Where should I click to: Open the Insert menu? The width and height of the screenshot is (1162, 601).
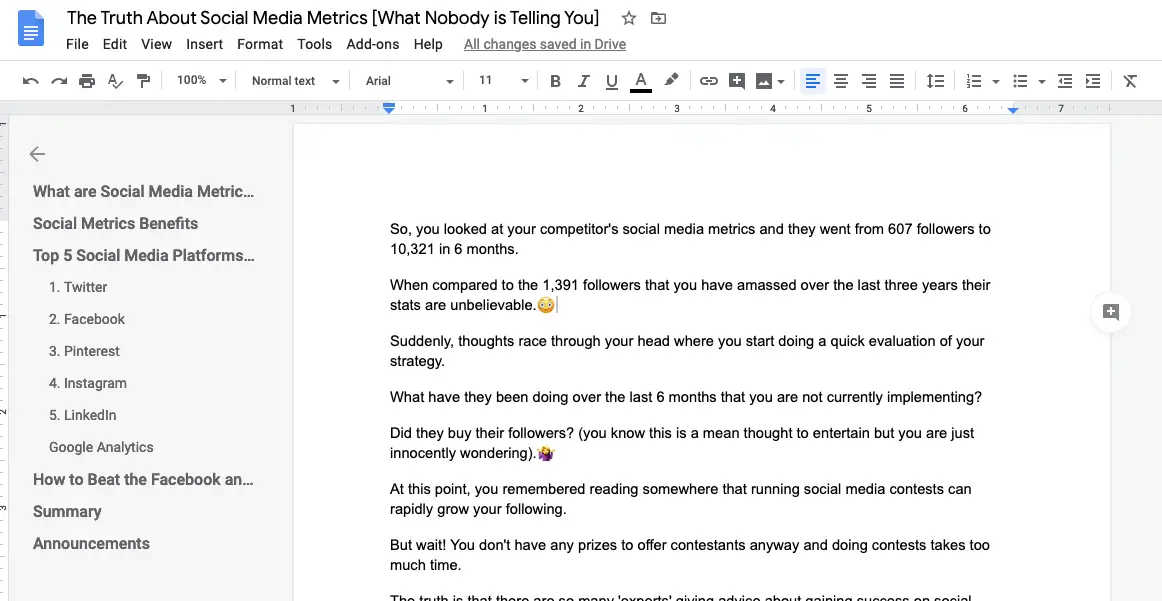pyautogui.click(x=205, y=44)
